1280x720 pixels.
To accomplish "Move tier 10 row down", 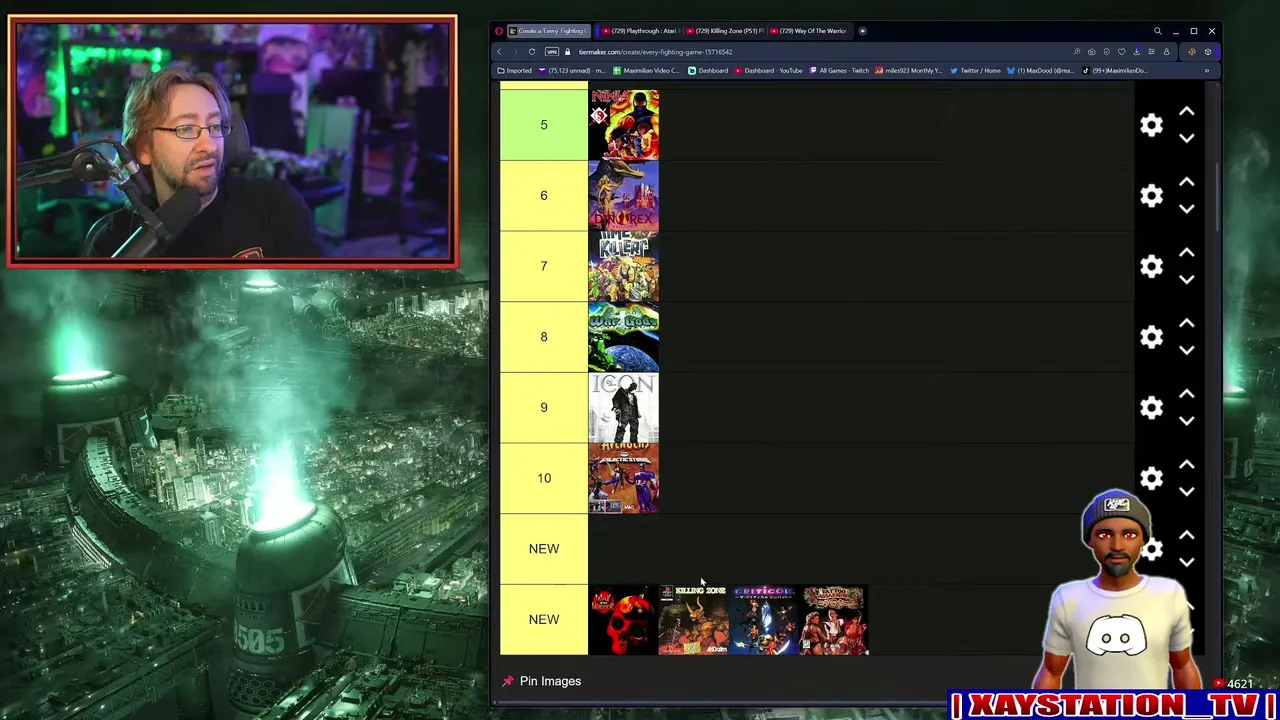I will pos(1186,492).
